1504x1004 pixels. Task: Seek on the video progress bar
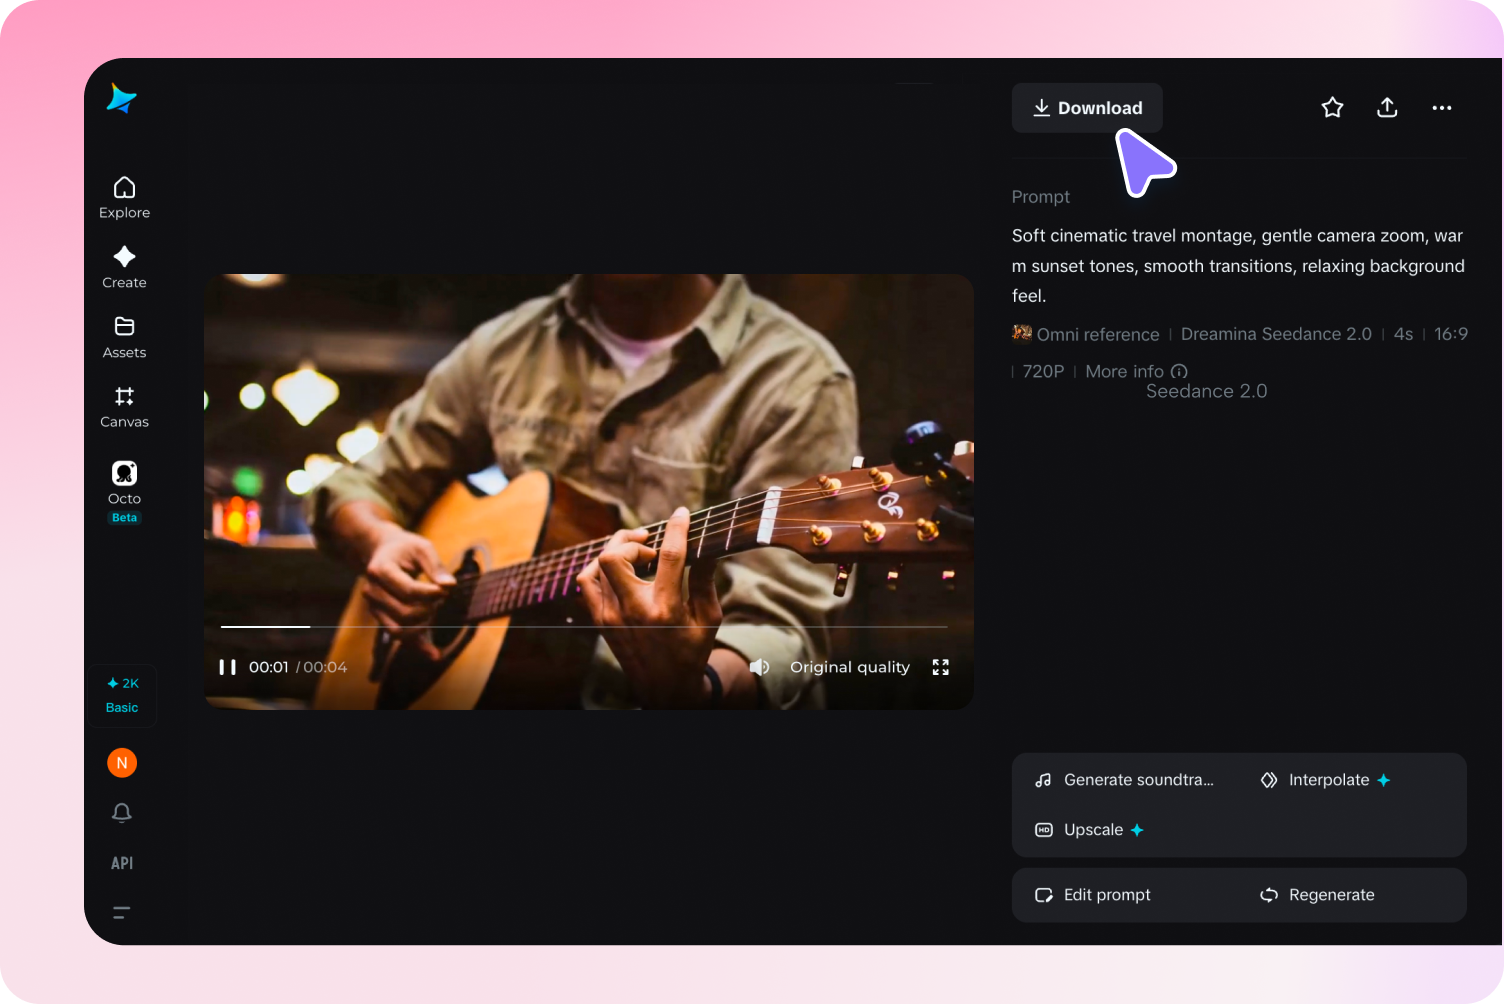pyautogui.click(x=584, y=627)
